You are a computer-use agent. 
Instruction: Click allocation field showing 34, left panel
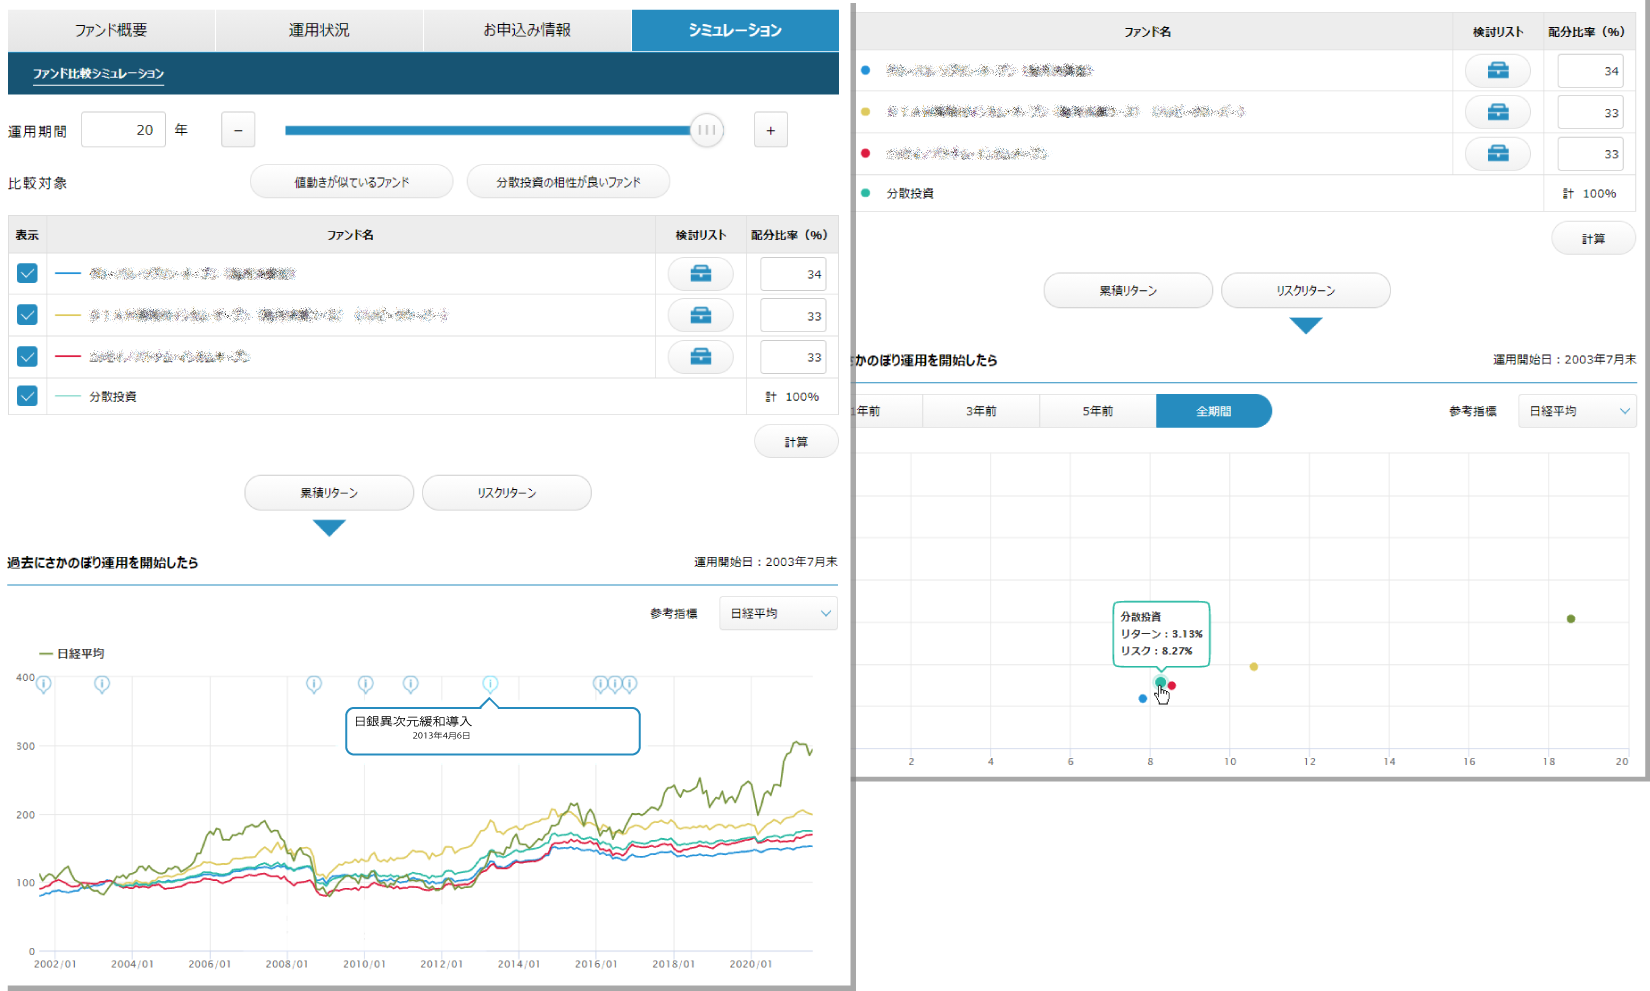pos(793,274)
